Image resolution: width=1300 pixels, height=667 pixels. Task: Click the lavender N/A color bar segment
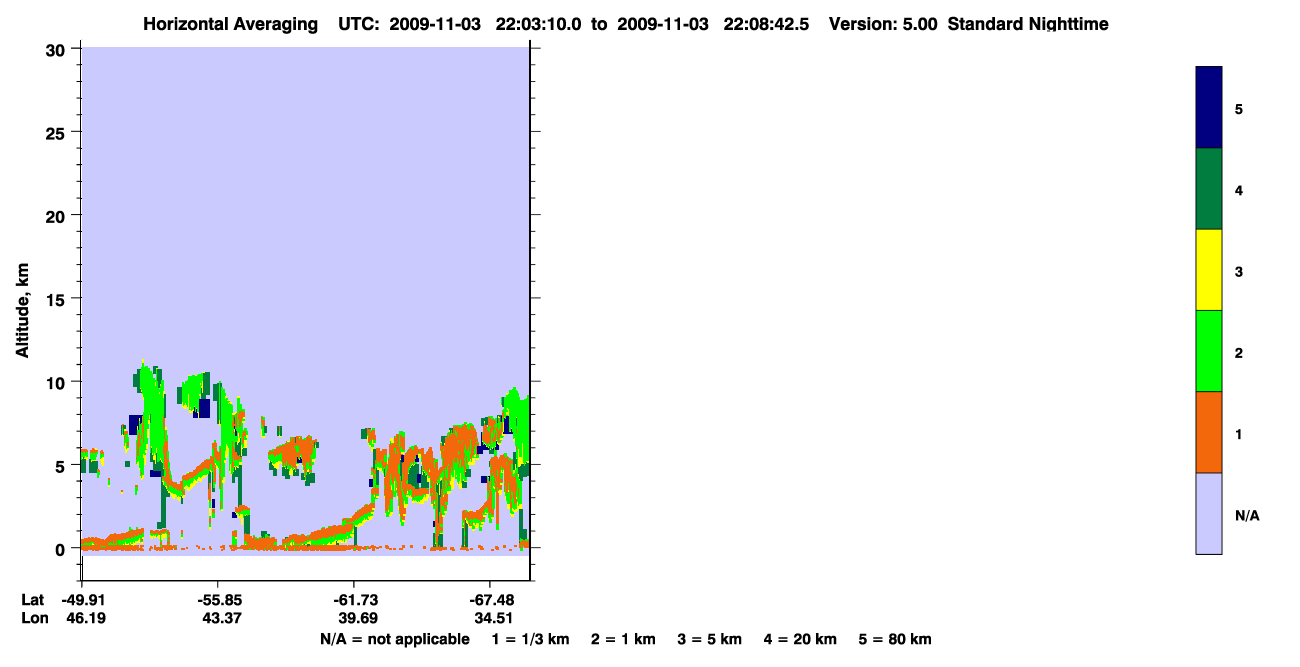click(x=1209, y=513)
